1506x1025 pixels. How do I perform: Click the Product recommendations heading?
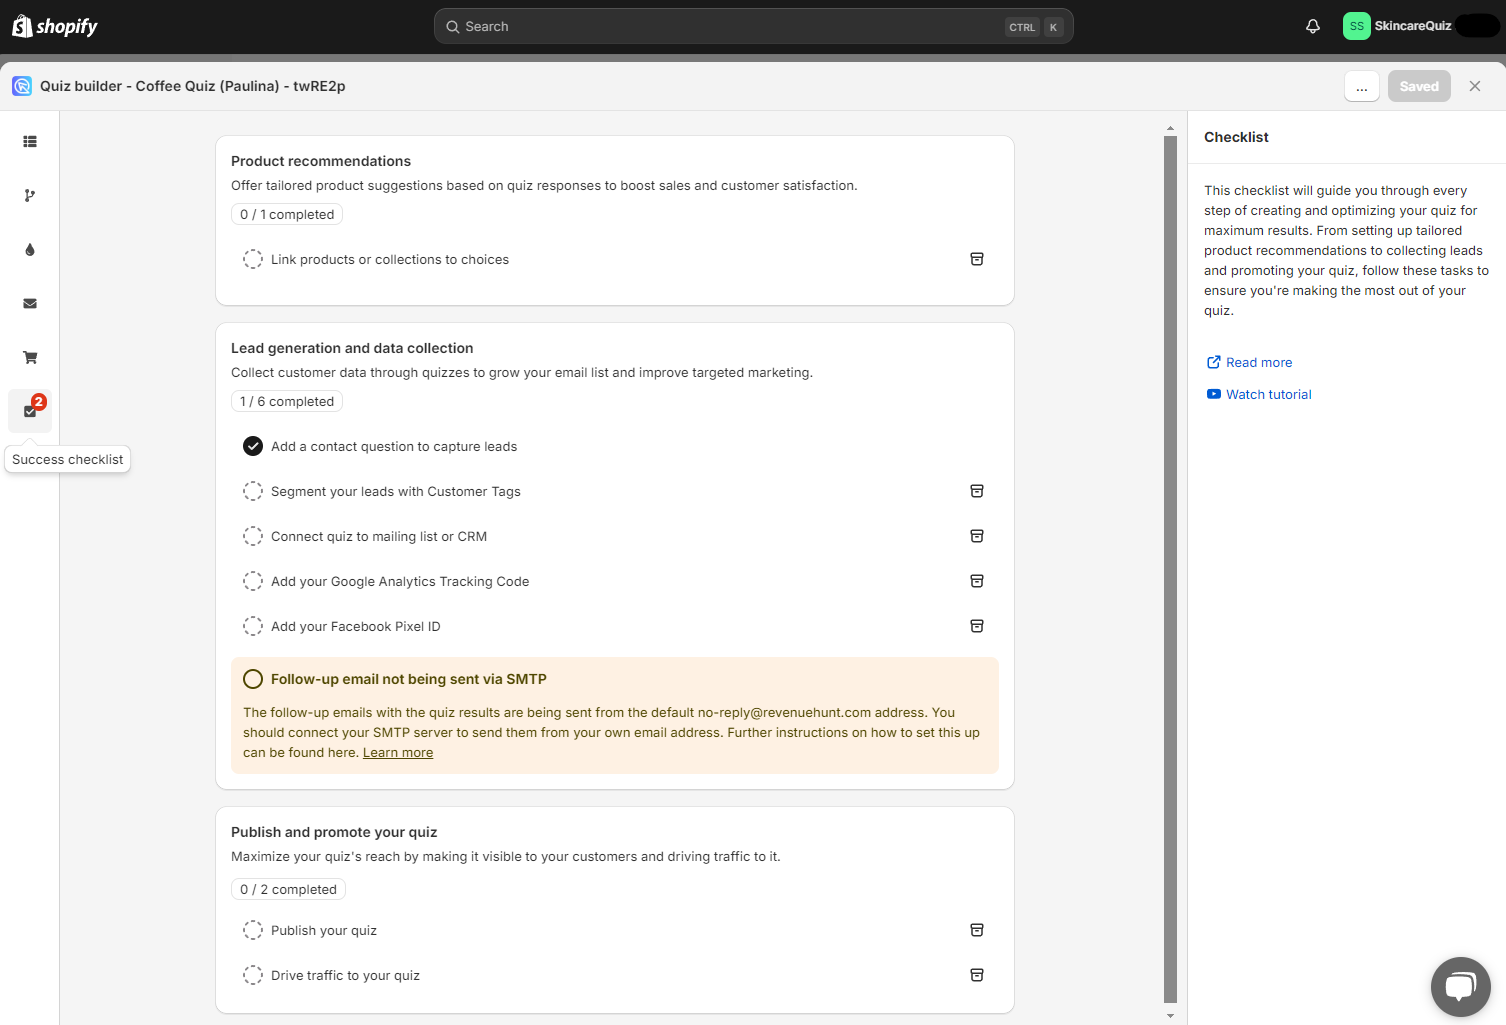[321, 161]
